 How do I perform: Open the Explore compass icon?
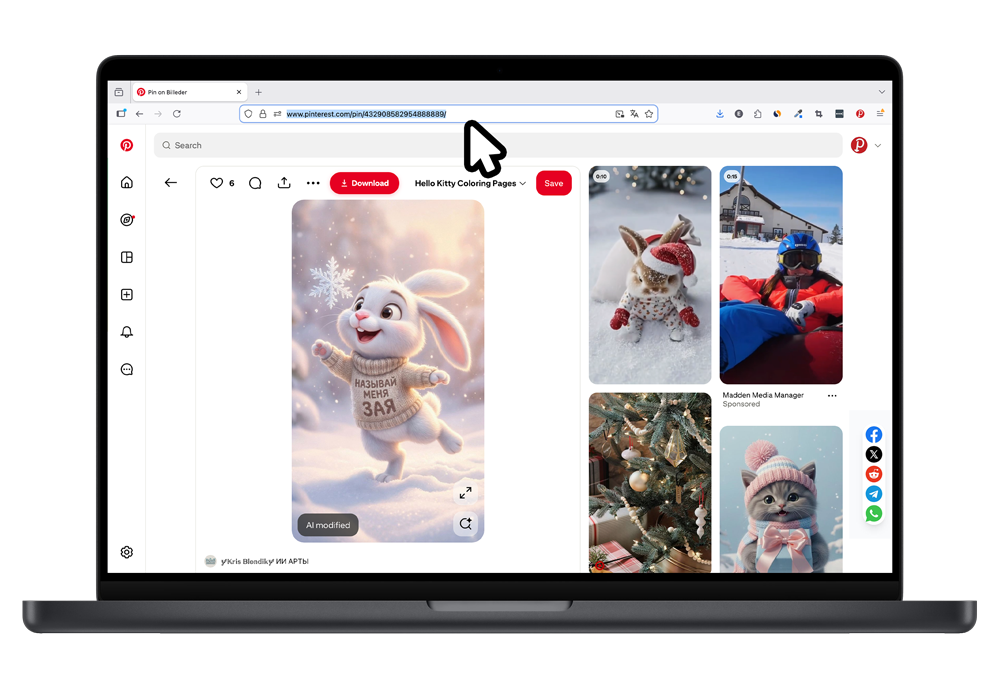point(127,220)
